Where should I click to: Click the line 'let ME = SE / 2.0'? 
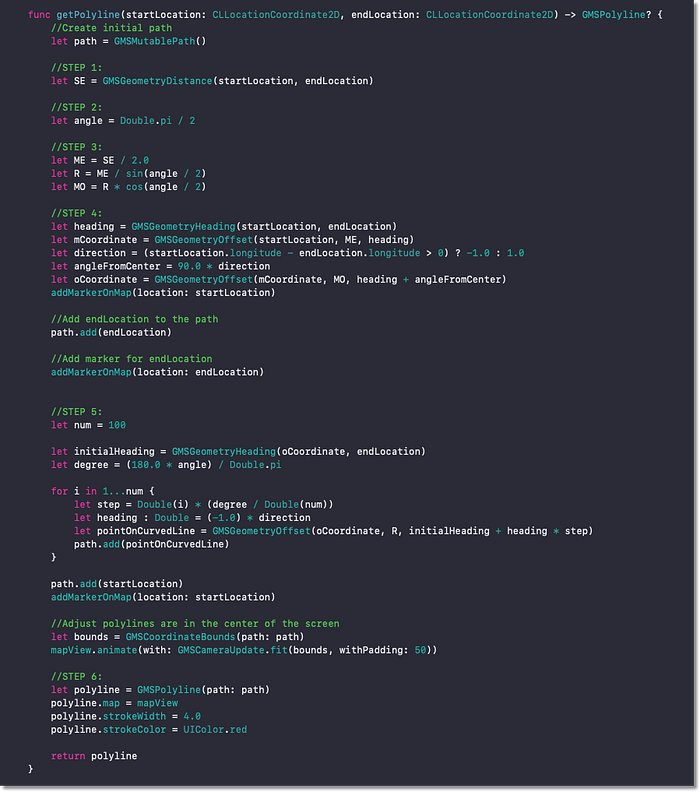[99, 160]
